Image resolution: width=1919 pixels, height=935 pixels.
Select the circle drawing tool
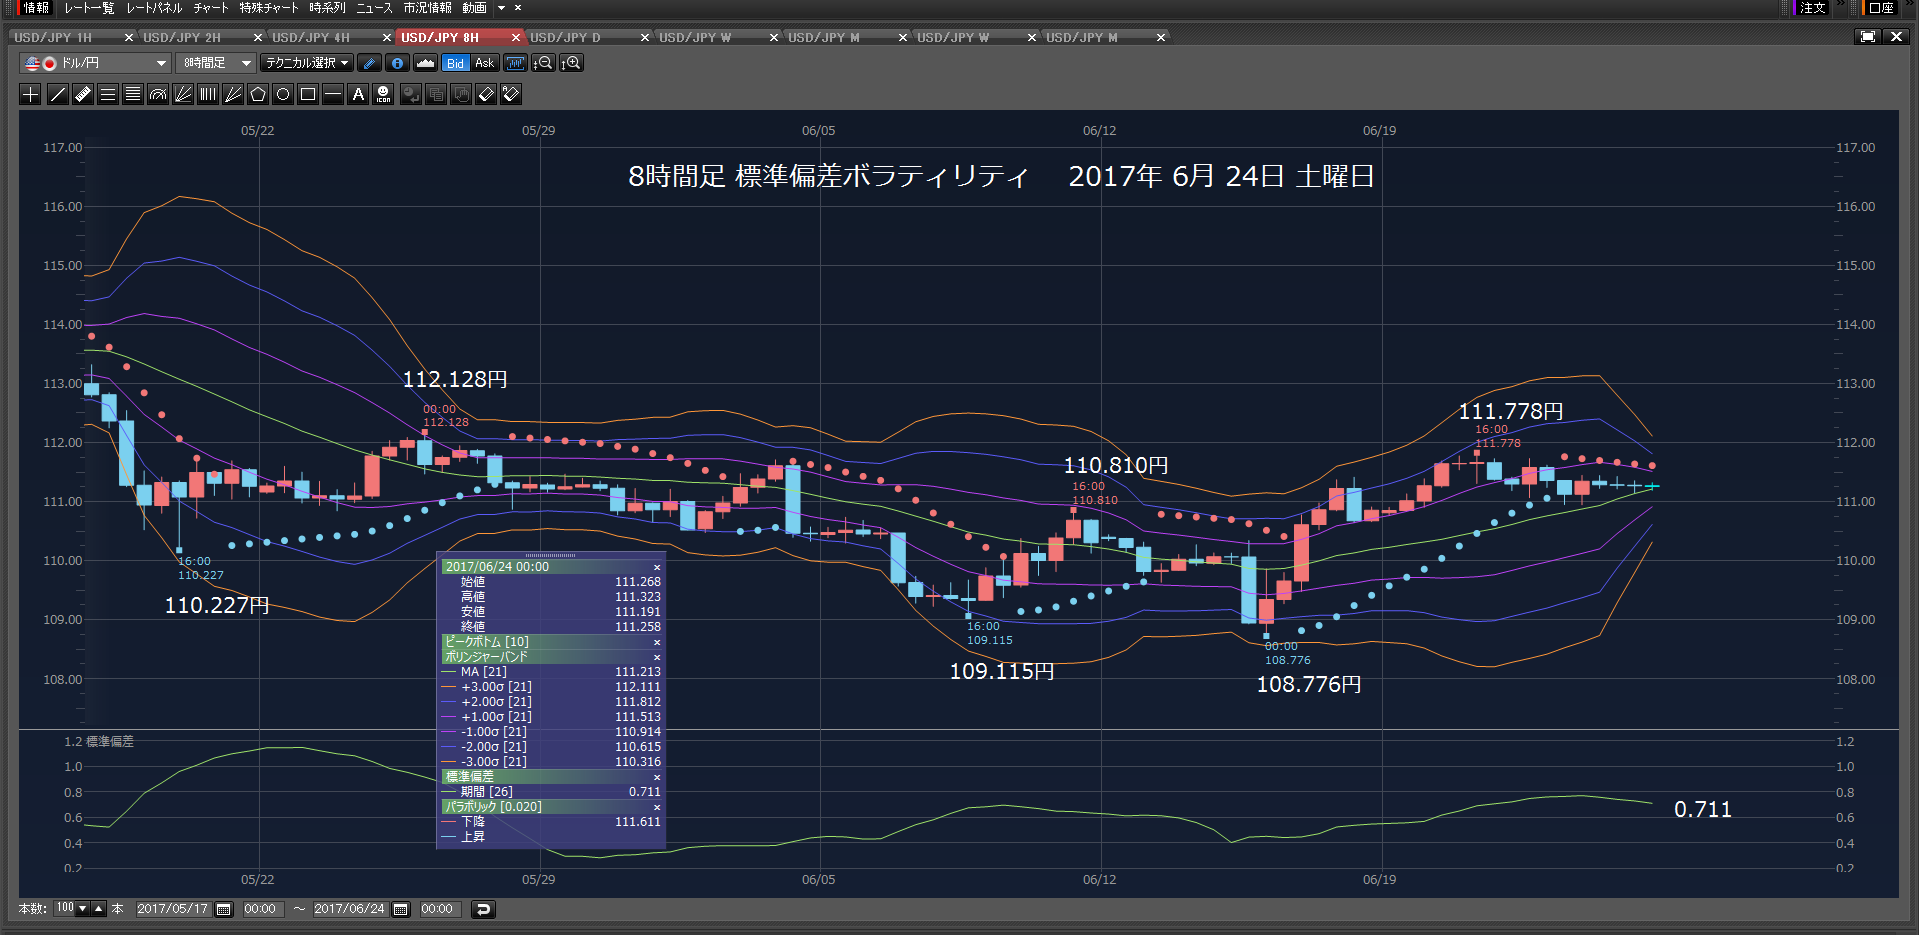[x=283, y=94]
